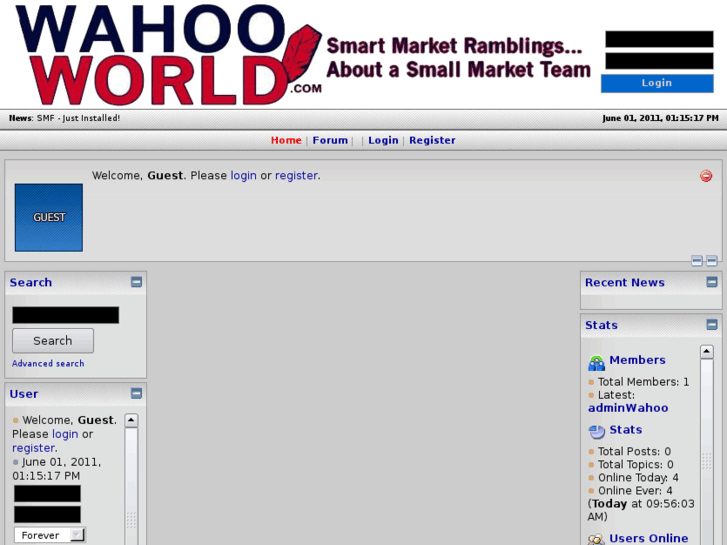Open Login from the navigation menu
This screenshot has height=545, width=727.
[383, 140]
